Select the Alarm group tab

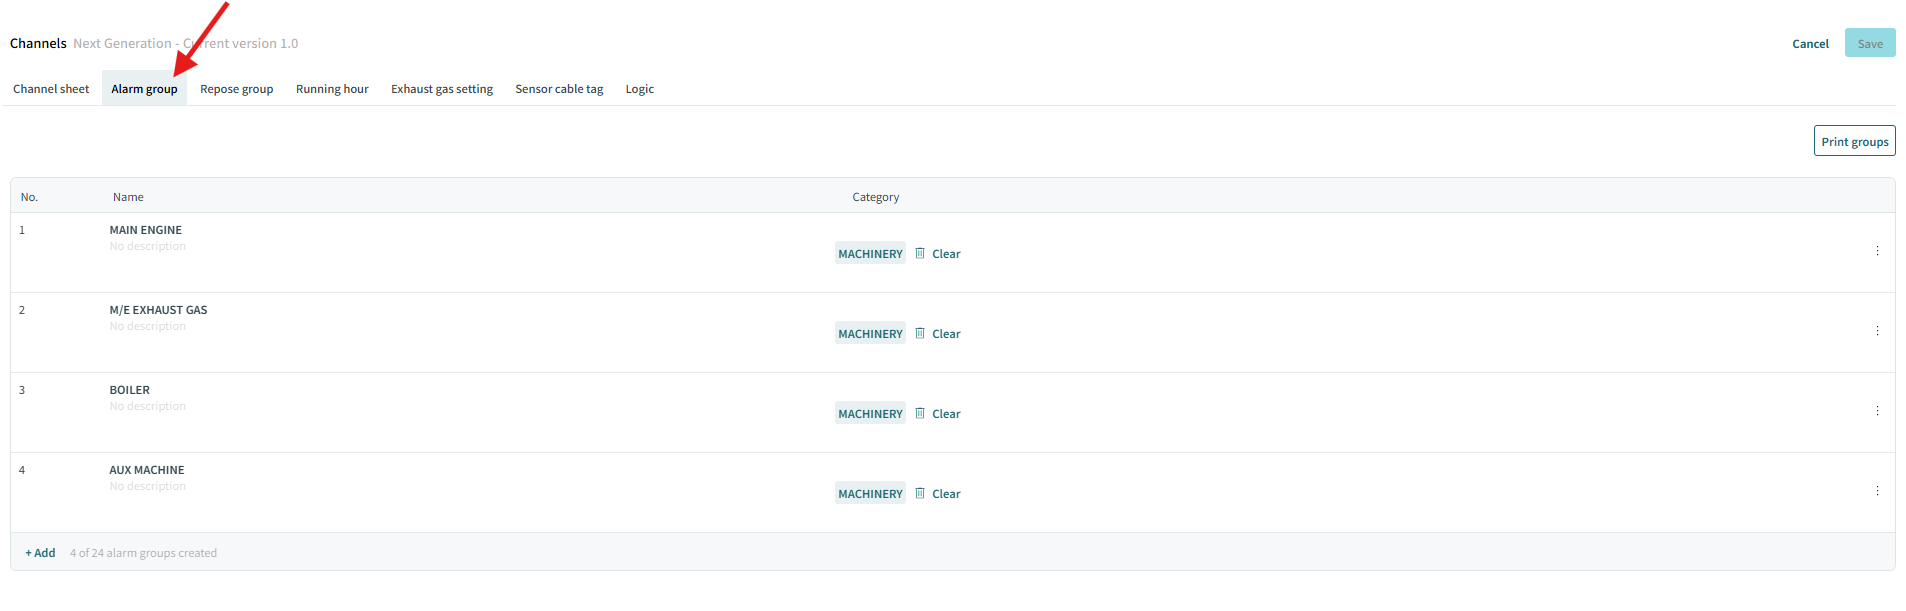[144, 89]
